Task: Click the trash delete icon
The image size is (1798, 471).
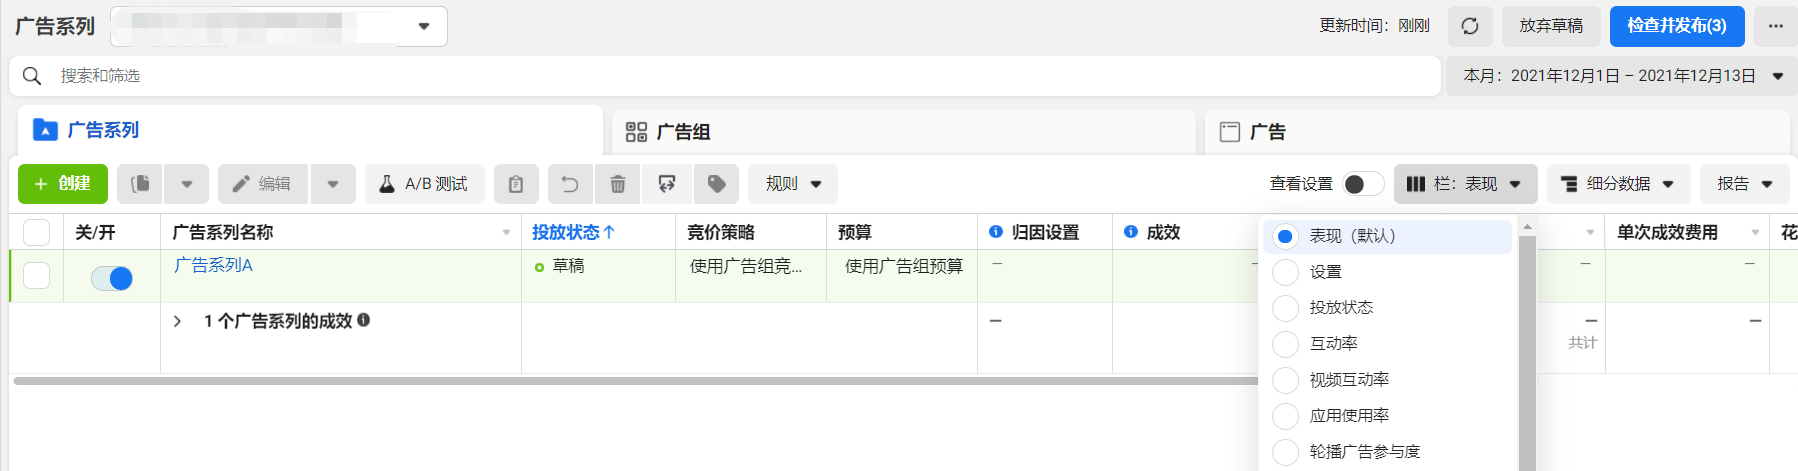Action: [618, 184]
